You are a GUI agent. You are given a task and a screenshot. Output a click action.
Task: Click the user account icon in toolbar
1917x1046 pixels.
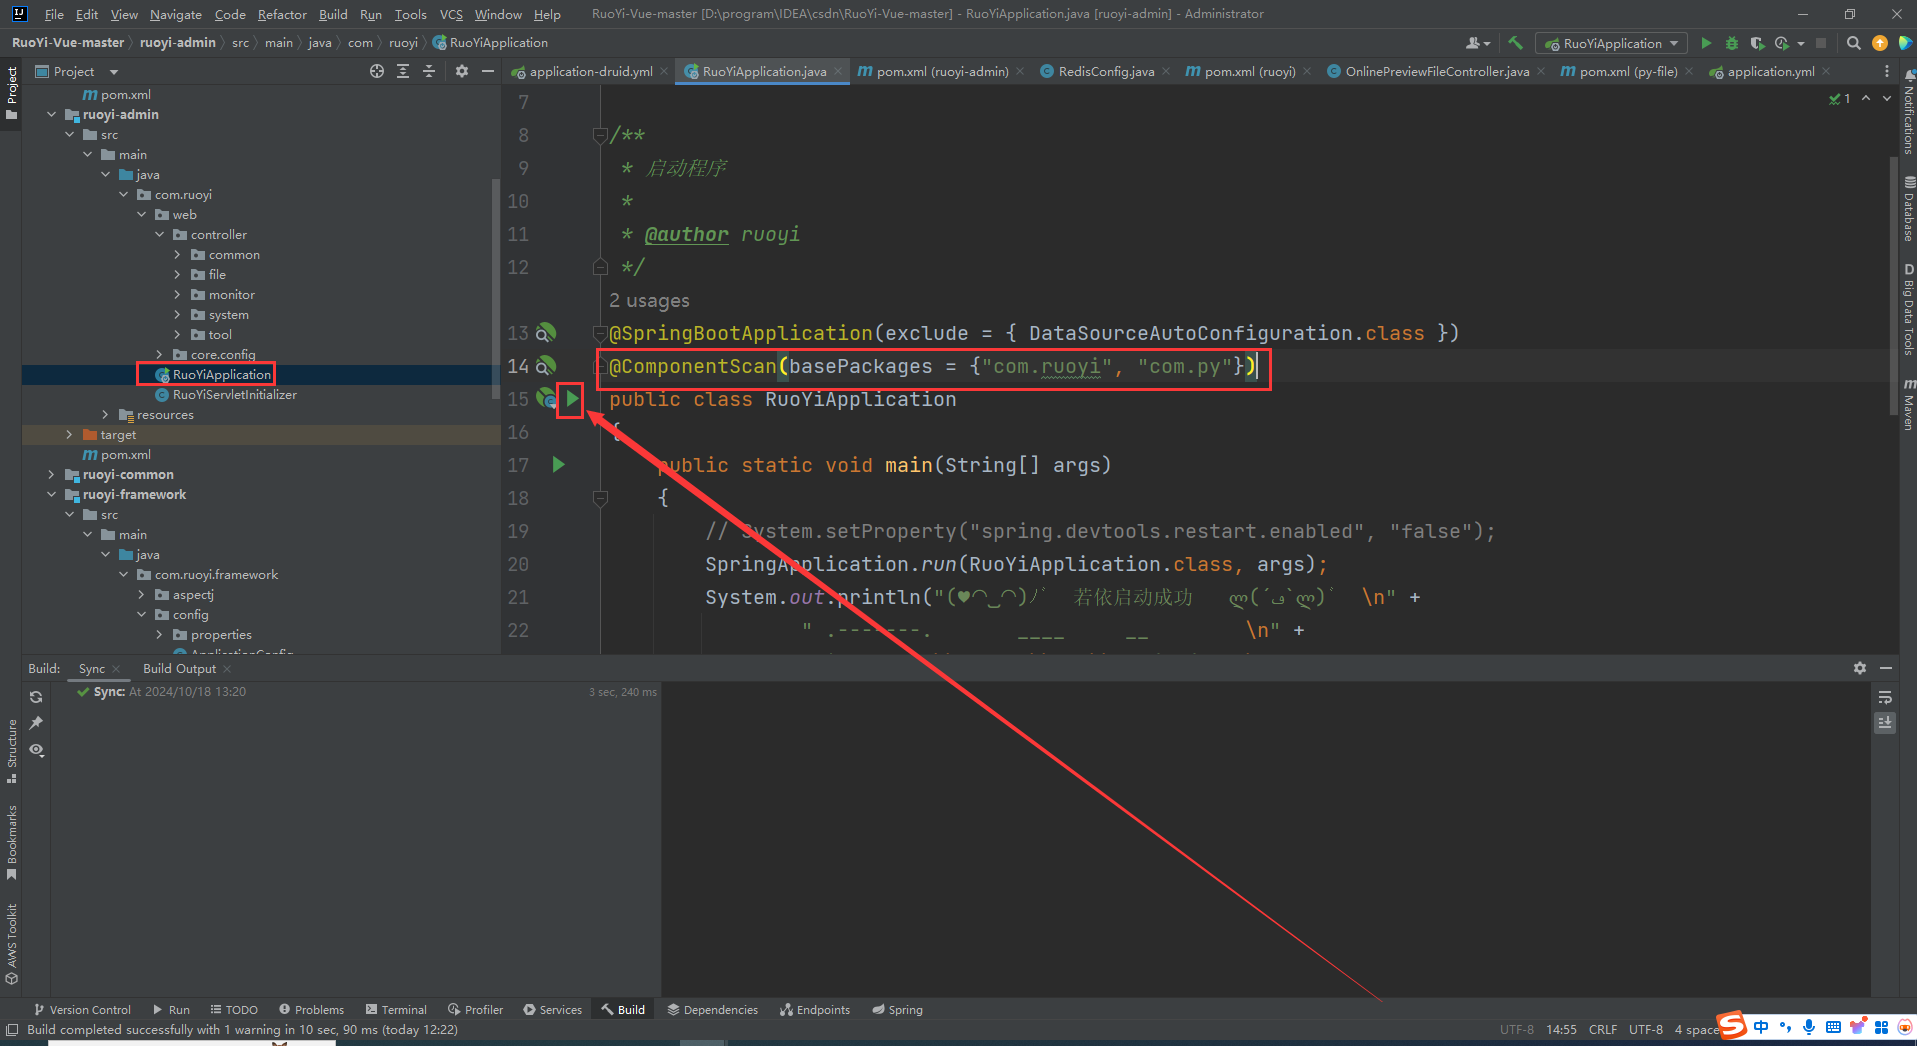pos(1476,43)
